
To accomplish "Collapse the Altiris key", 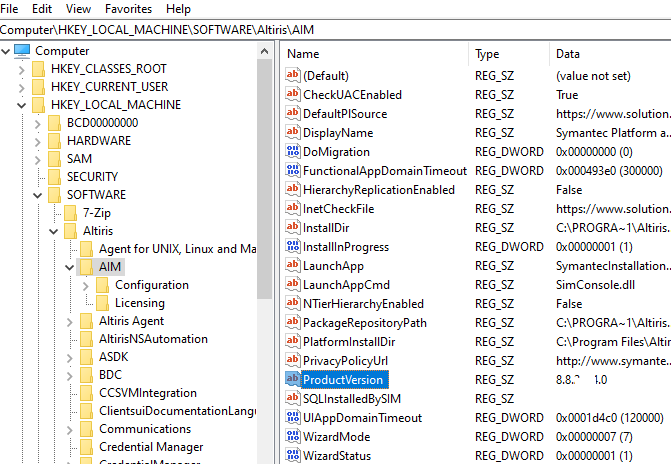I will point(53,231).
